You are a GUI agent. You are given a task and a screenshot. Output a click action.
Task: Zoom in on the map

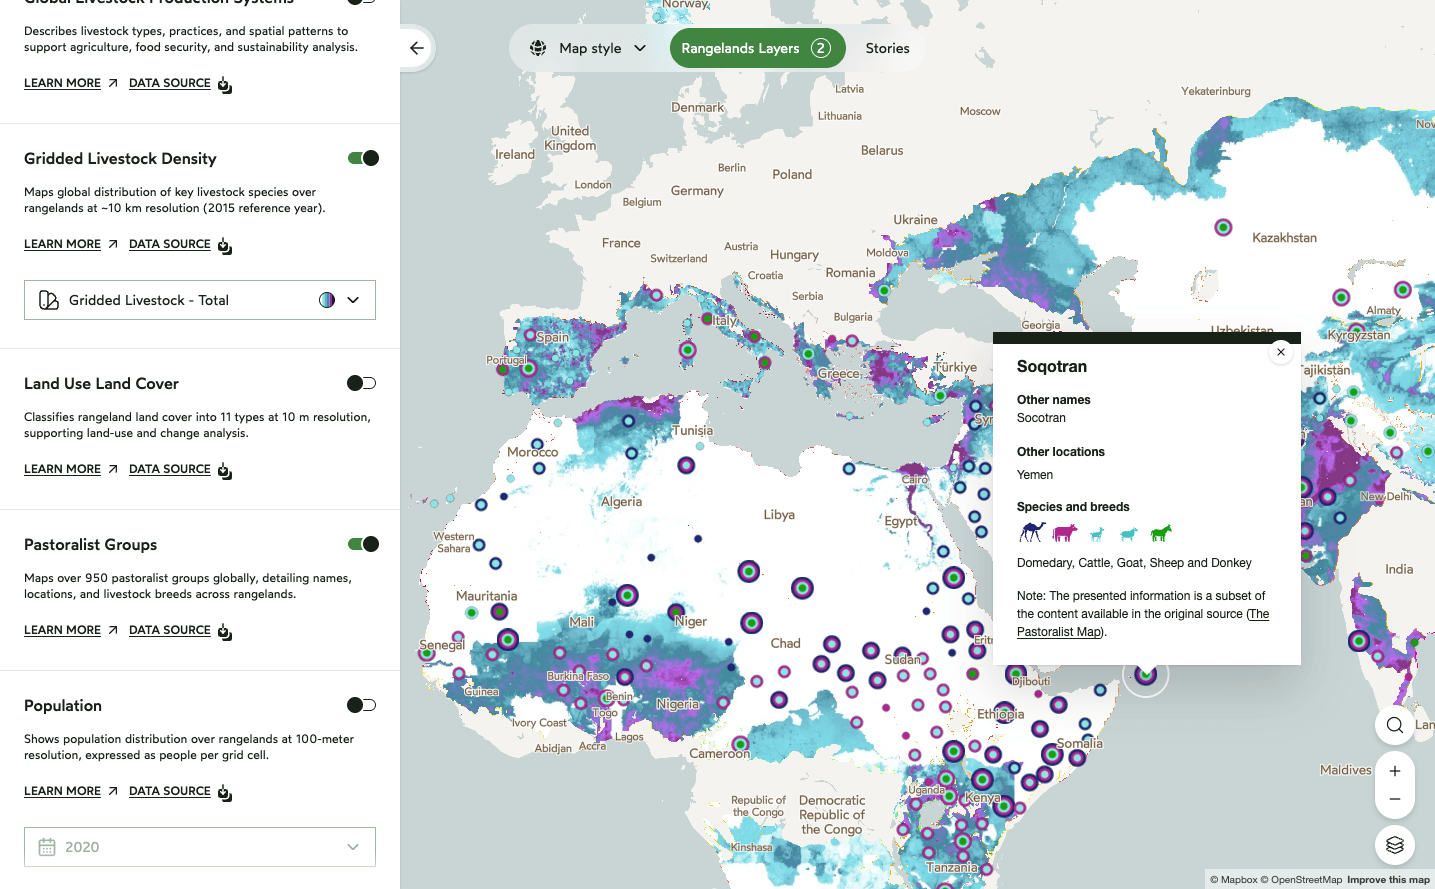(x=1395, y=771)
